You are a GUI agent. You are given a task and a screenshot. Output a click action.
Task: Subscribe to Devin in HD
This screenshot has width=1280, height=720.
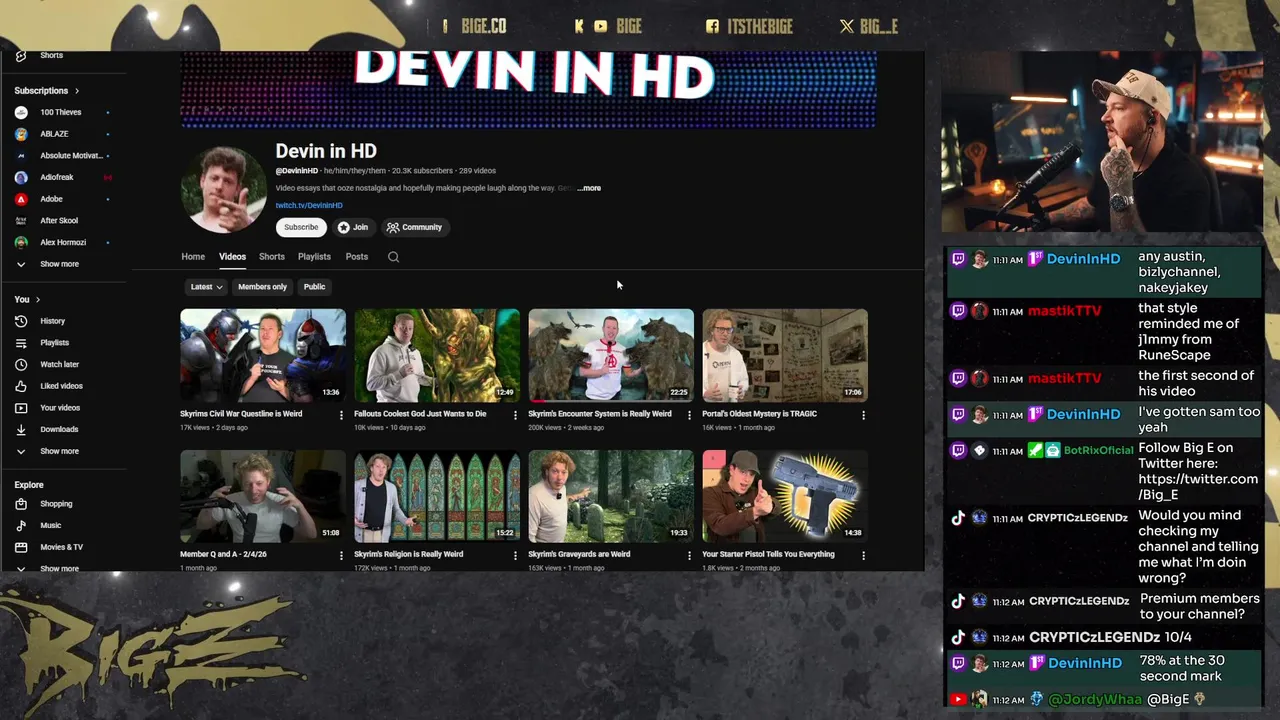pos(301,227)
